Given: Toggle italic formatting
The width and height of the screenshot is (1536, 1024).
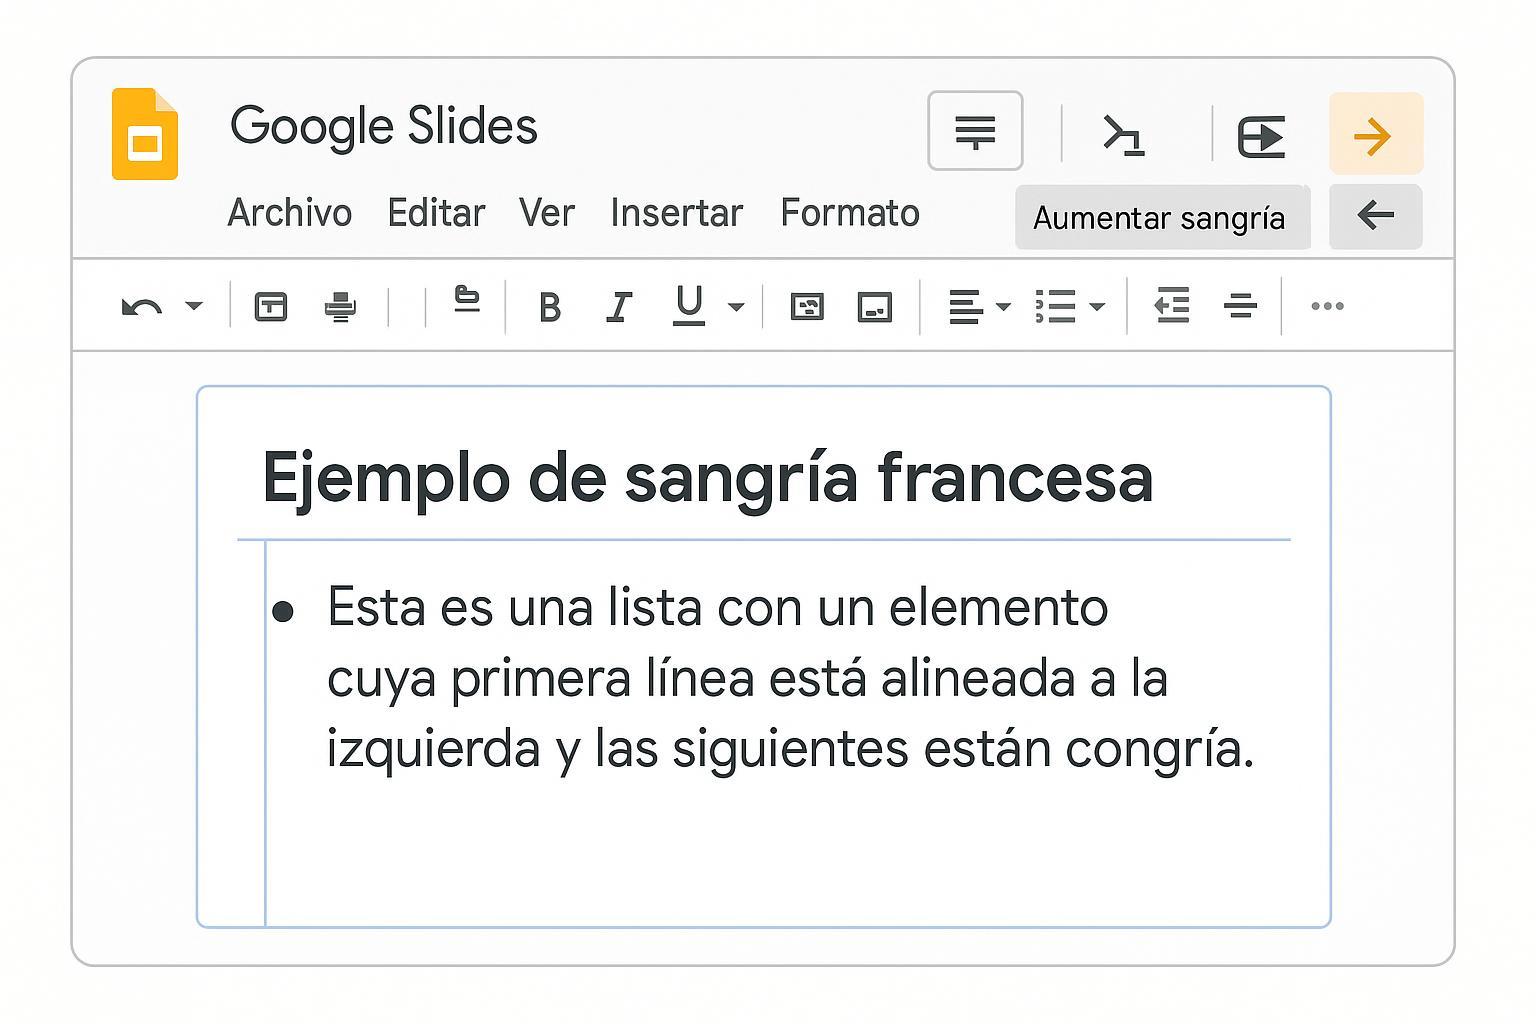Looking at the screenshot, I should click(x=619, y=307).
